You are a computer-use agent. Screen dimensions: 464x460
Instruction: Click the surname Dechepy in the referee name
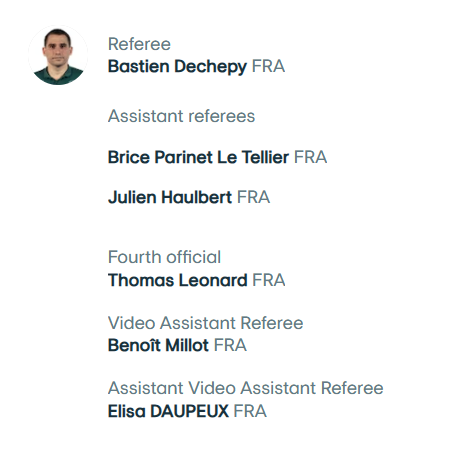point(210,67)
